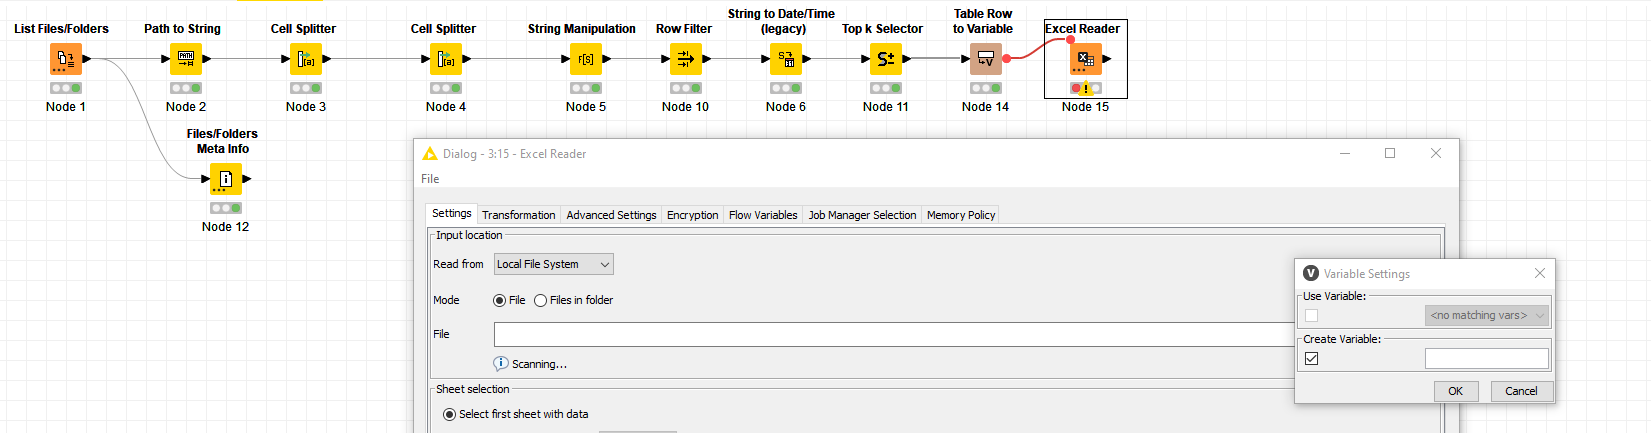Open the Read from dropdown
This screenshot has height=433, width=1651.
point(553,264)
